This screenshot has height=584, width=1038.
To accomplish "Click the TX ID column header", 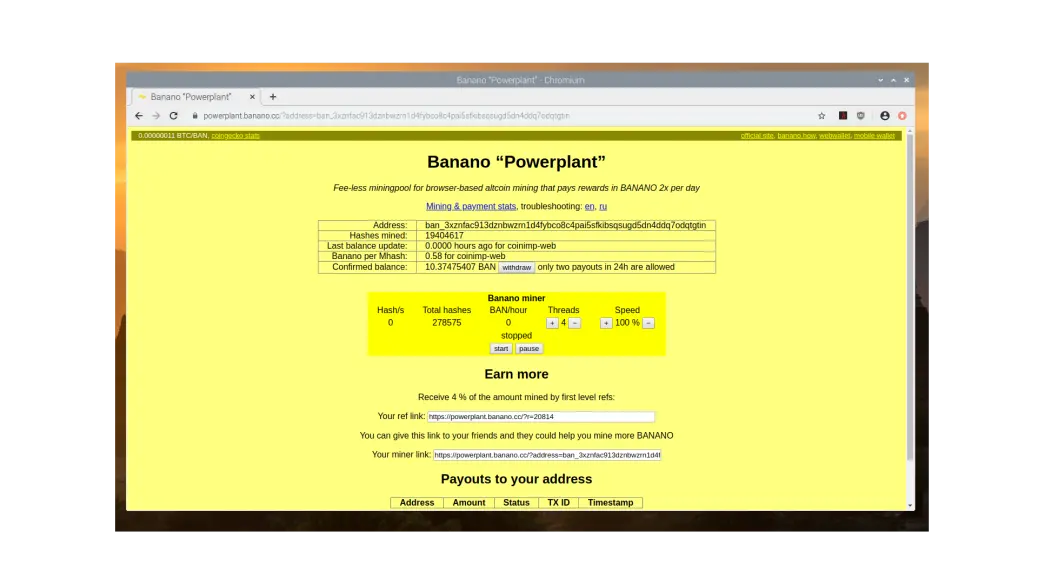I will [559, 503].
